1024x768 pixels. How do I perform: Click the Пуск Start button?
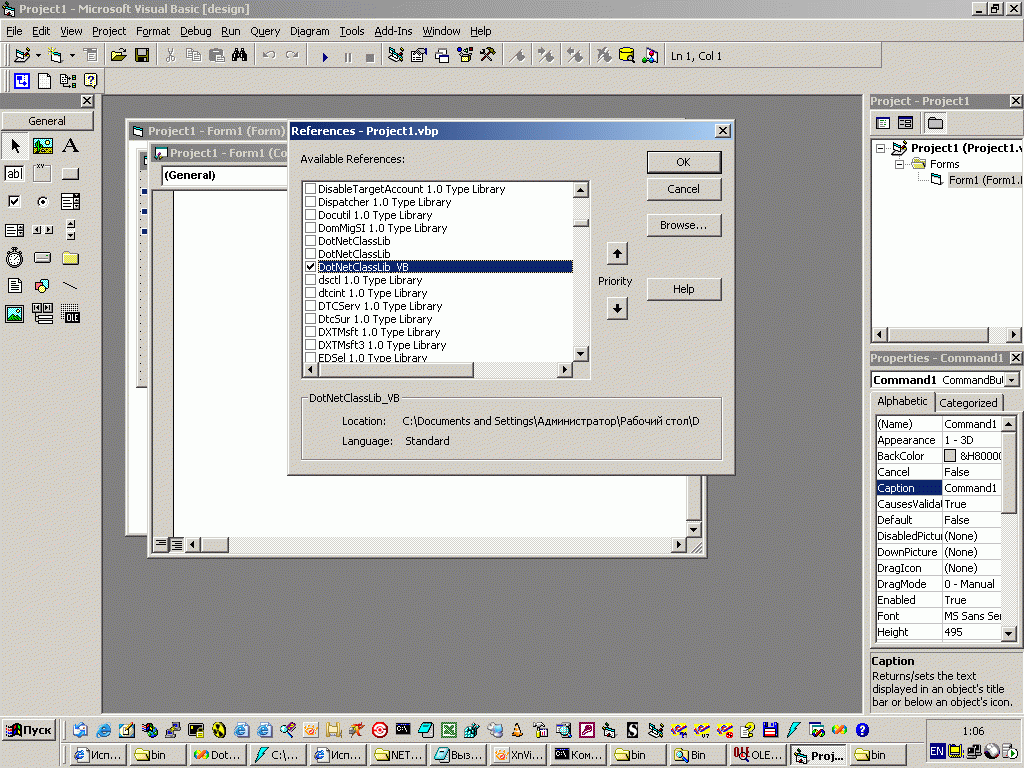[x=29, y=730]
